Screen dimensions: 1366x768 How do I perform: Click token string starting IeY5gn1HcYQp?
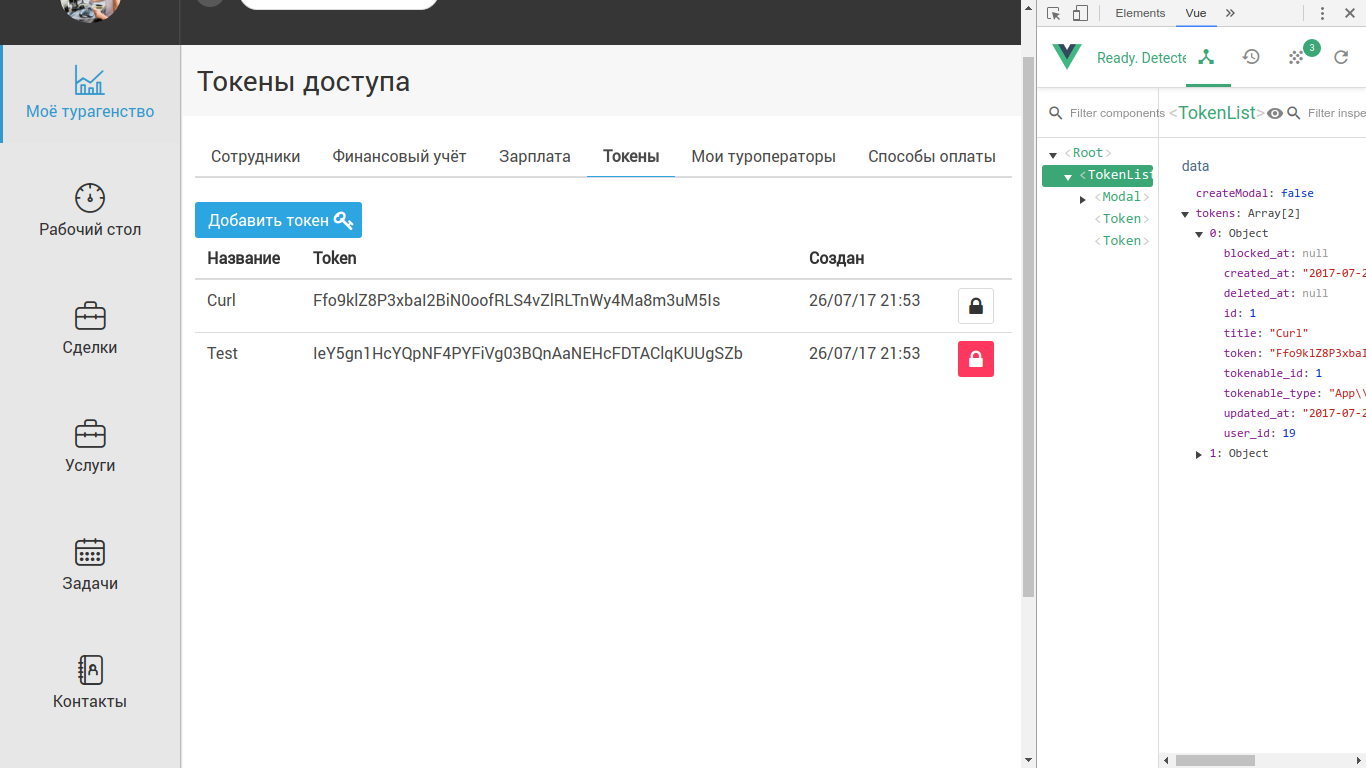528,353
